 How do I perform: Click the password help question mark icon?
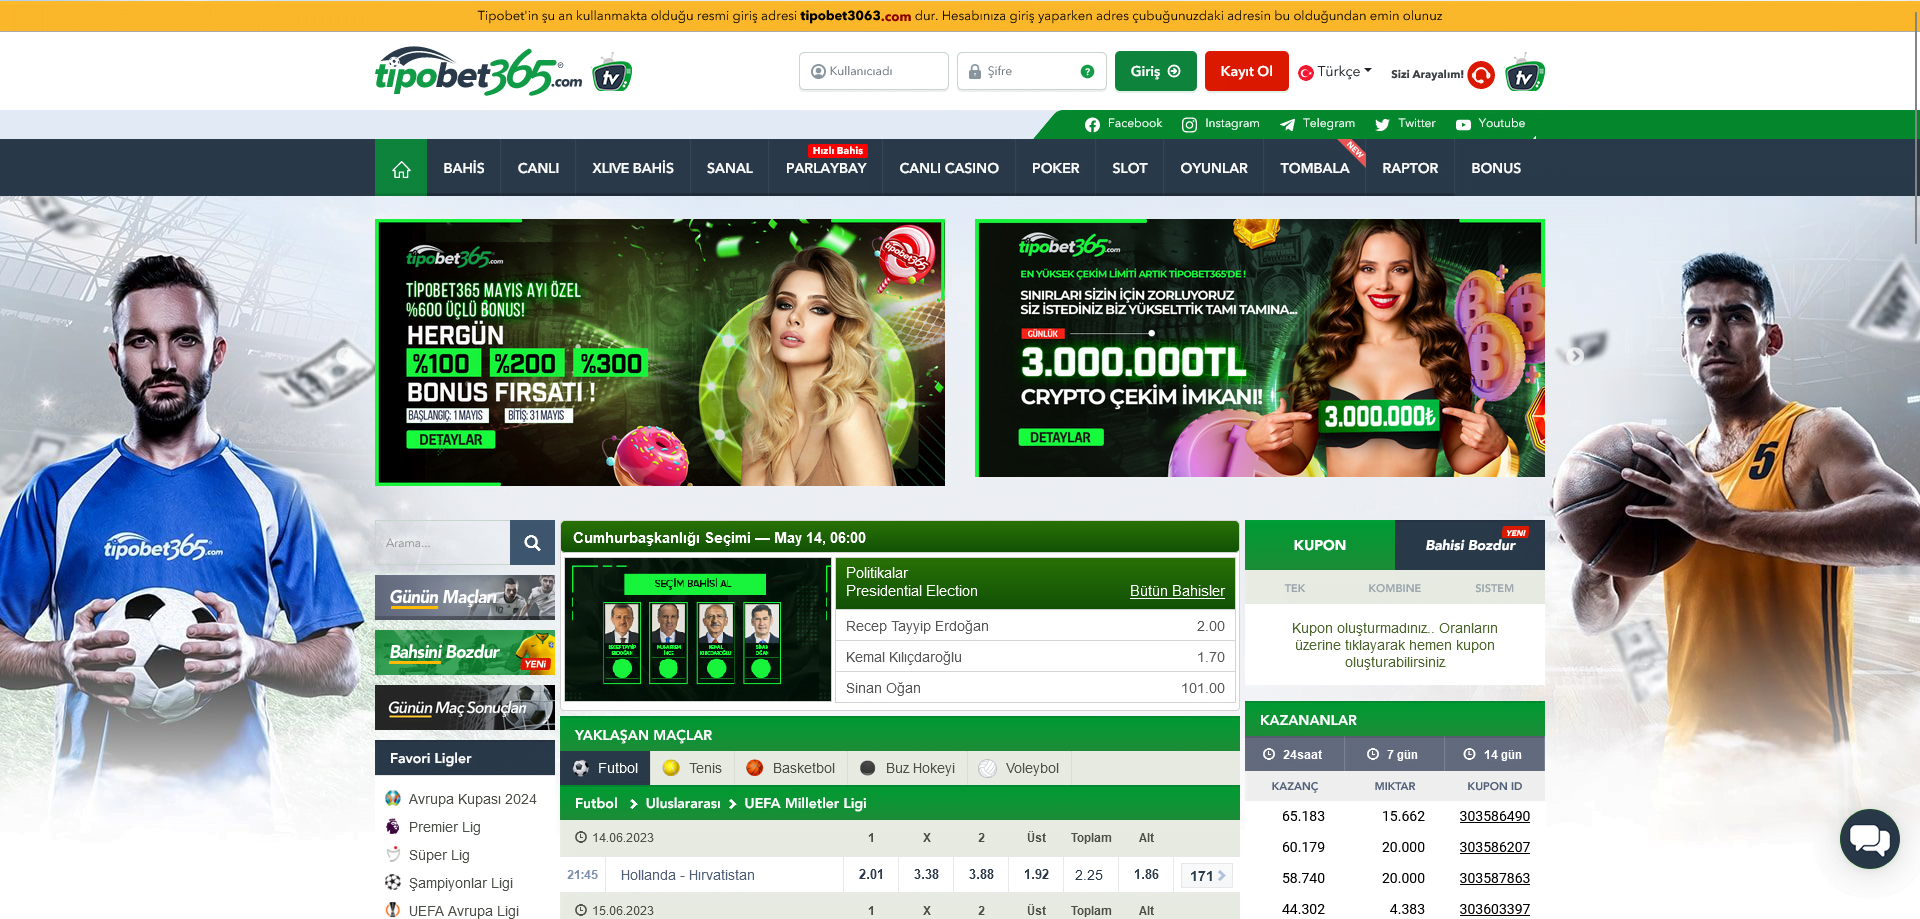[x=1087, y=71]
